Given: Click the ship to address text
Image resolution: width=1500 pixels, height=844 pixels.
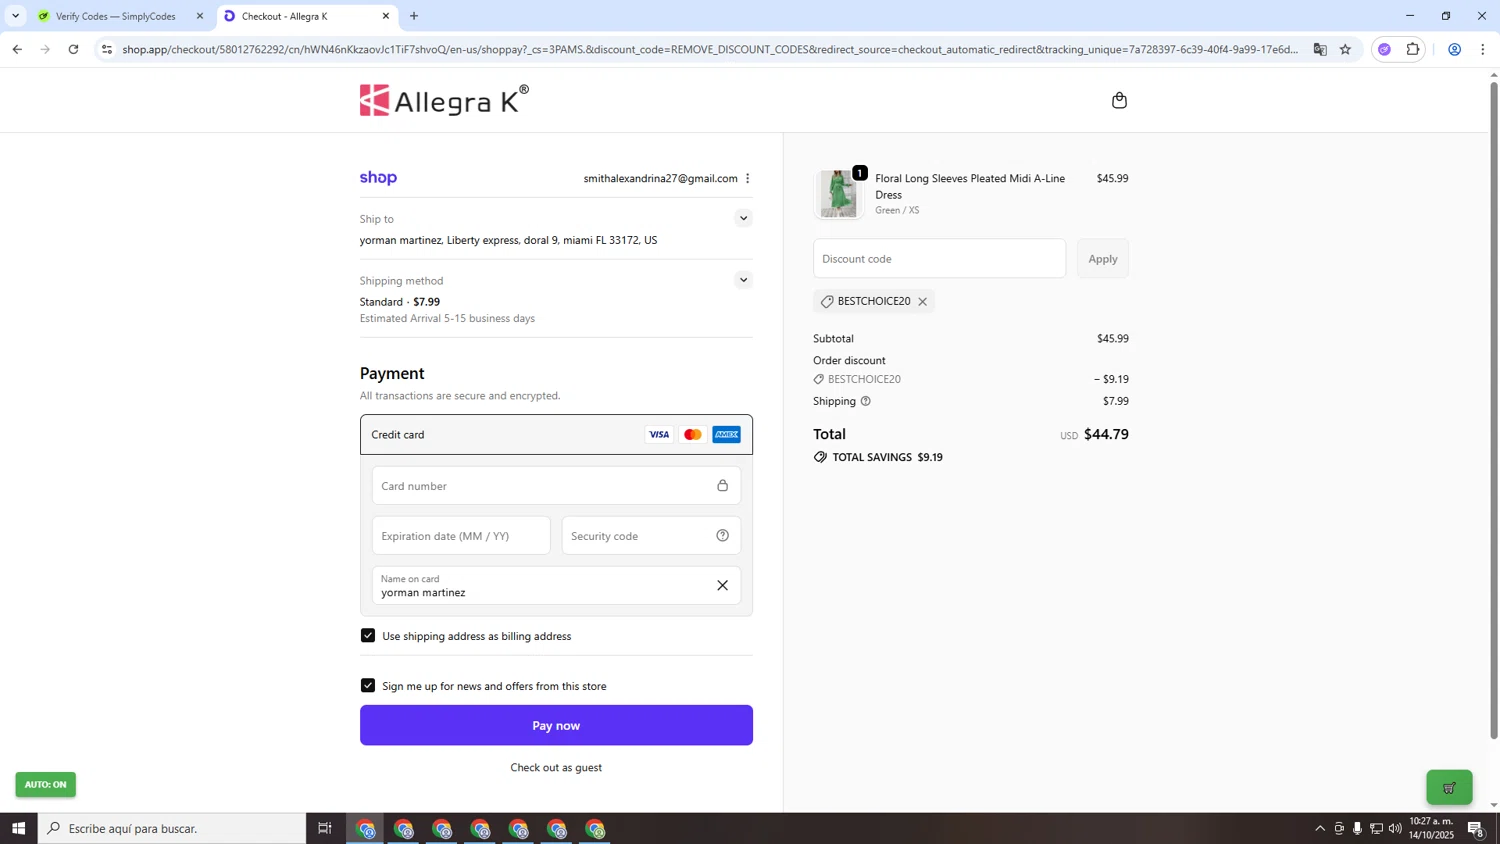Looking at the screenshot, I should 508,241.
